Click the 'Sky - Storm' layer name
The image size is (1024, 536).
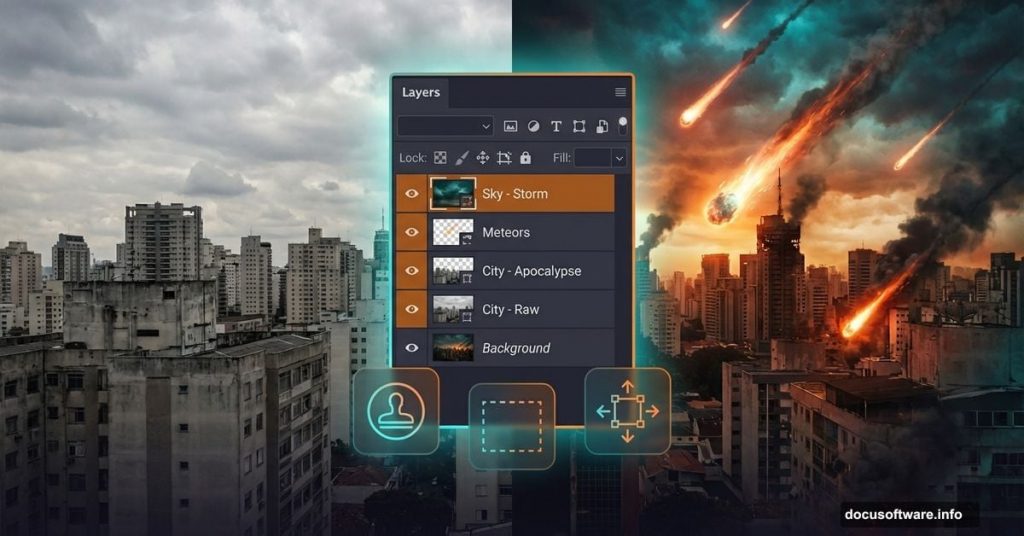pyautogui.click(x=515, y=194)
